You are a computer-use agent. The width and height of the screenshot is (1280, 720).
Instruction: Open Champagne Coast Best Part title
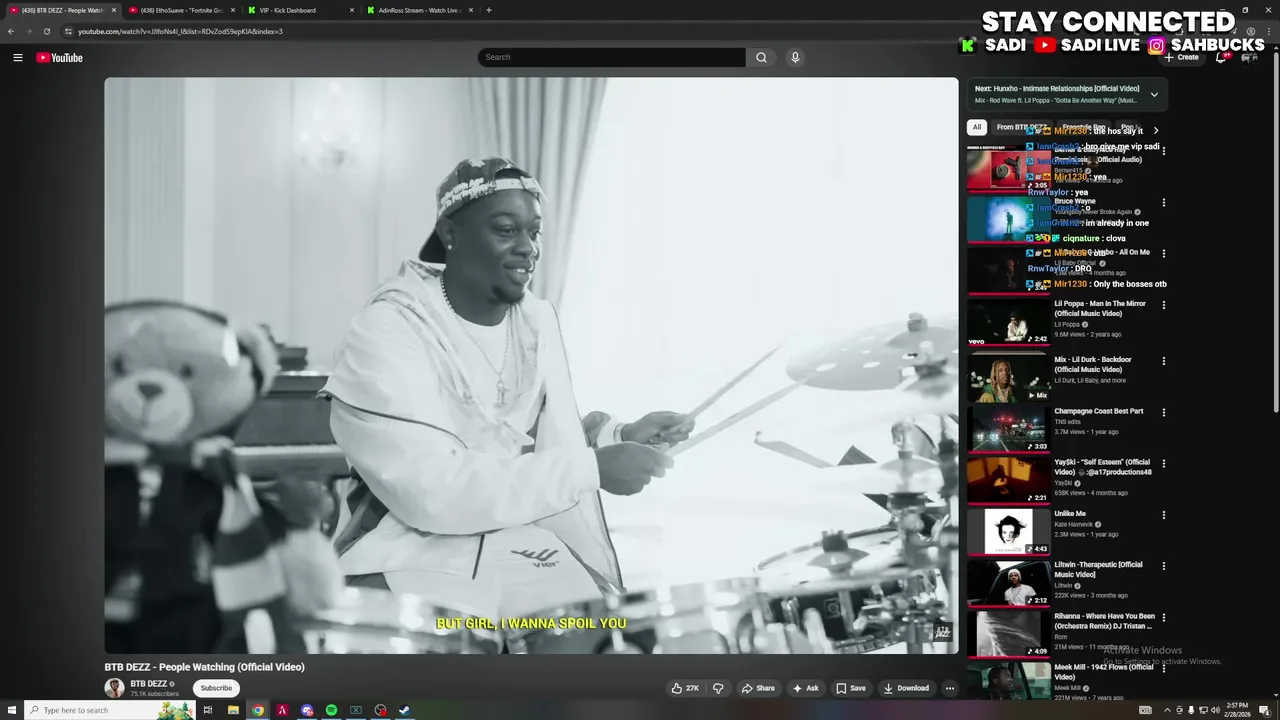pos(1098,411)
